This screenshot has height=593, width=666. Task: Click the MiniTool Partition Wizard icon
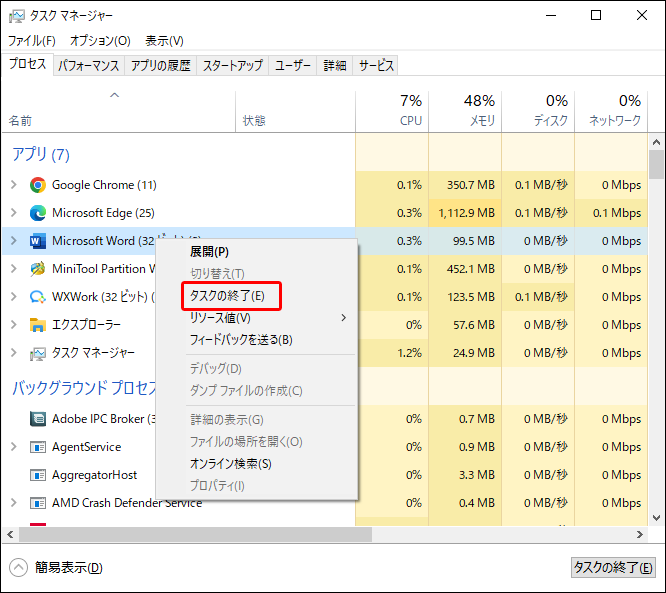[x=38, y=269]
